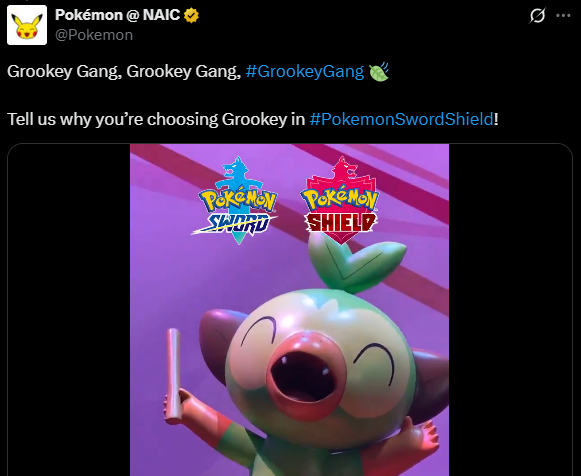Follow the #GrookeyGang hashtag link
Screen dimensions: 581x476
pyautogui.click(x=305, y=71)
